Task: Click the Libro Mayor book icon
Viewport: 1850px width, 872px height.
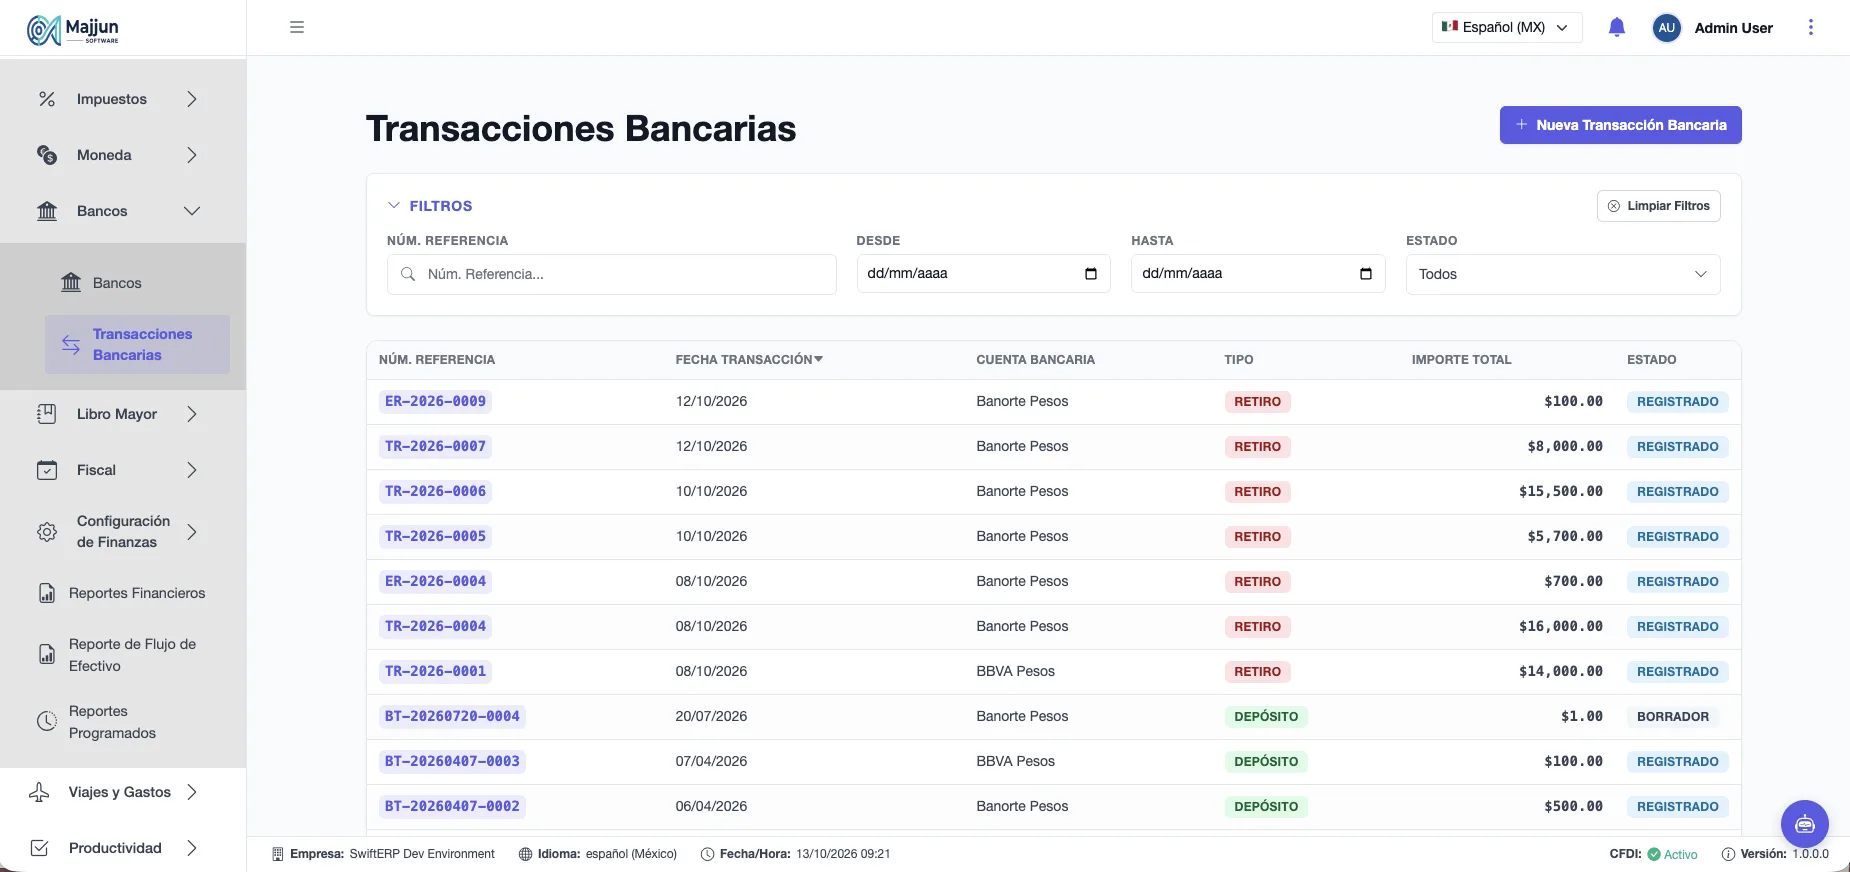Action: tap(47, 414)
